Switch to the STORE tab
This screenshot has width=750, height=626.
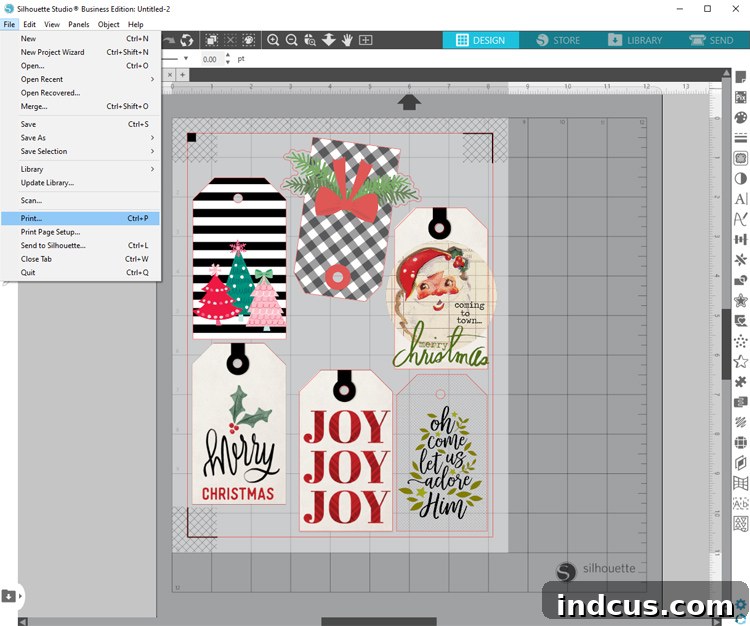pyautogui.click(x=558, y=40)
